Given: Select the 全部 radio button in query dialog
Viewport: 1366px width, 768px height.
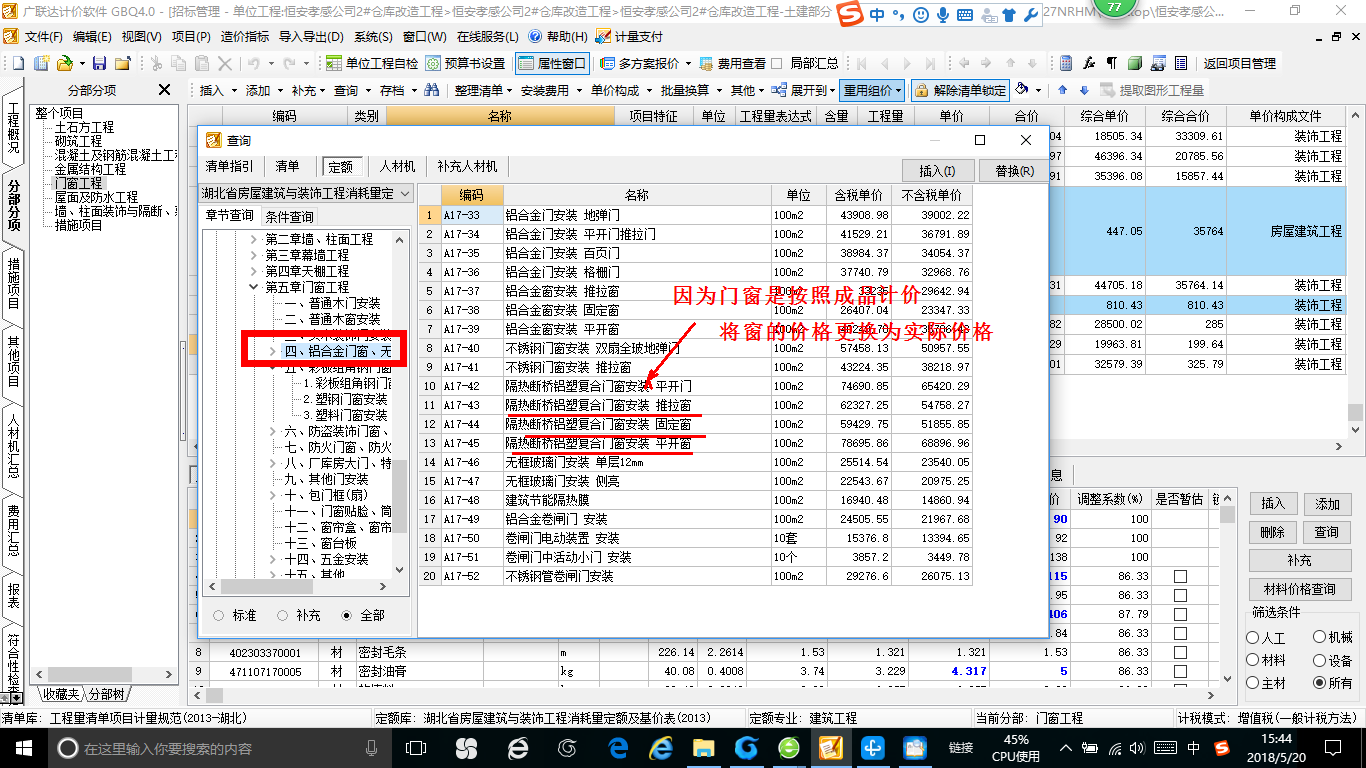Looking at the screenshot, I should point(347,615).
